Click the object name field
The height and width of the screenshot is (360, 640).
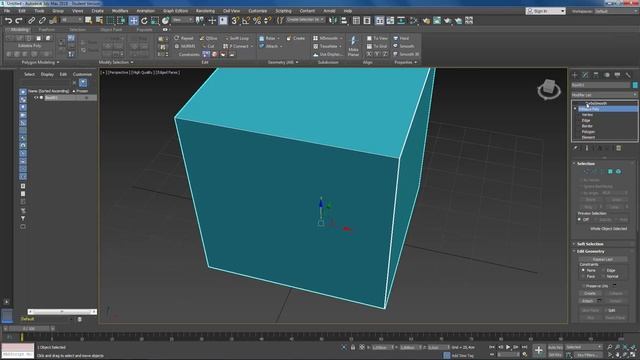(601, 85)
